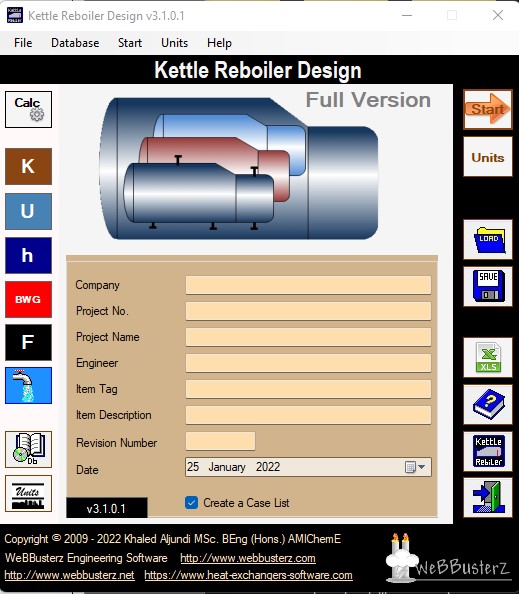Open the Calc gear button
519x594 pixels.
pyautogui.click(x=28, y=109)
